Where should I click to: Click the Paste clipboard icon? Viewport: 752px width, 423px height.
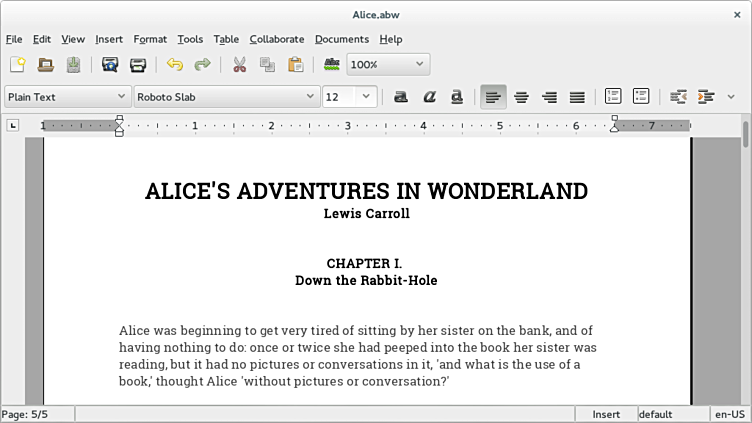tap(295, 65)
